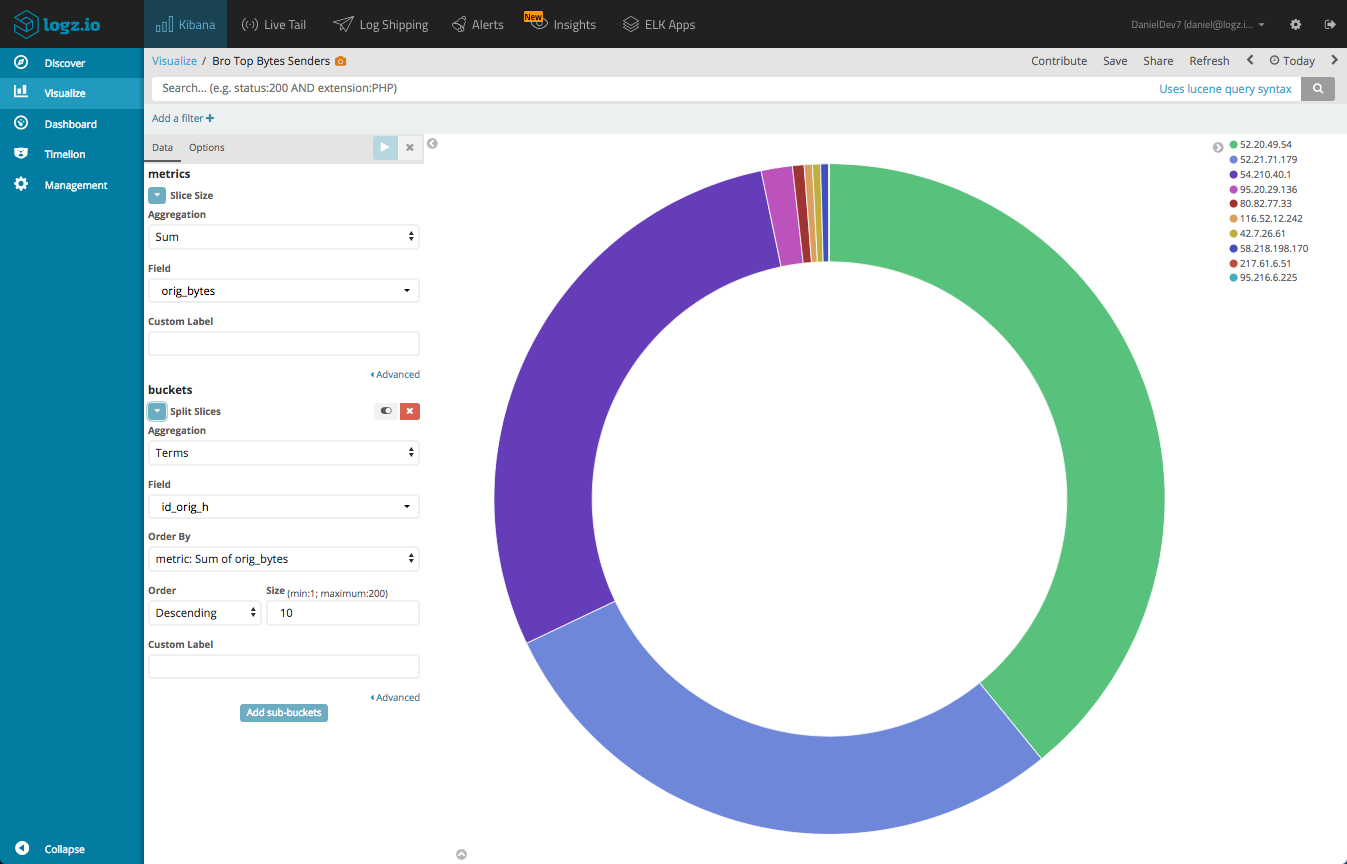This screenshot has height=864, width=1347.
Task: Apply changes with the play button
Action: tap(385, 147)
